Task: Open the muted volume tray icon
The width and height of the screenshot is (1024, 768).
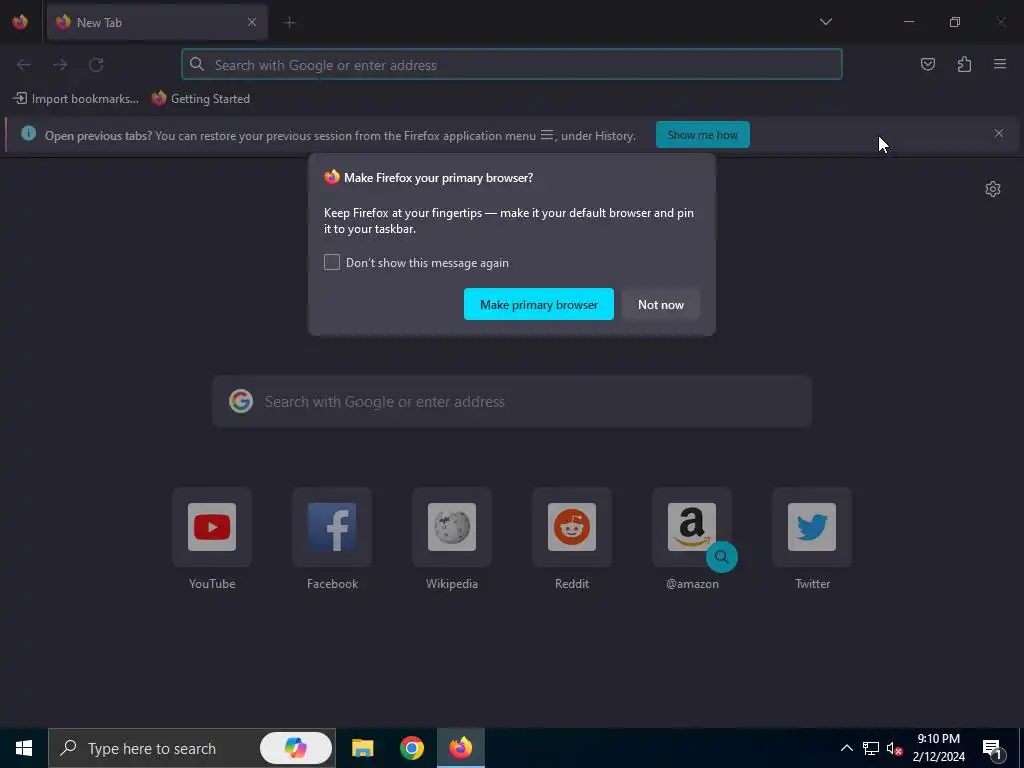Action: (894, 748)
